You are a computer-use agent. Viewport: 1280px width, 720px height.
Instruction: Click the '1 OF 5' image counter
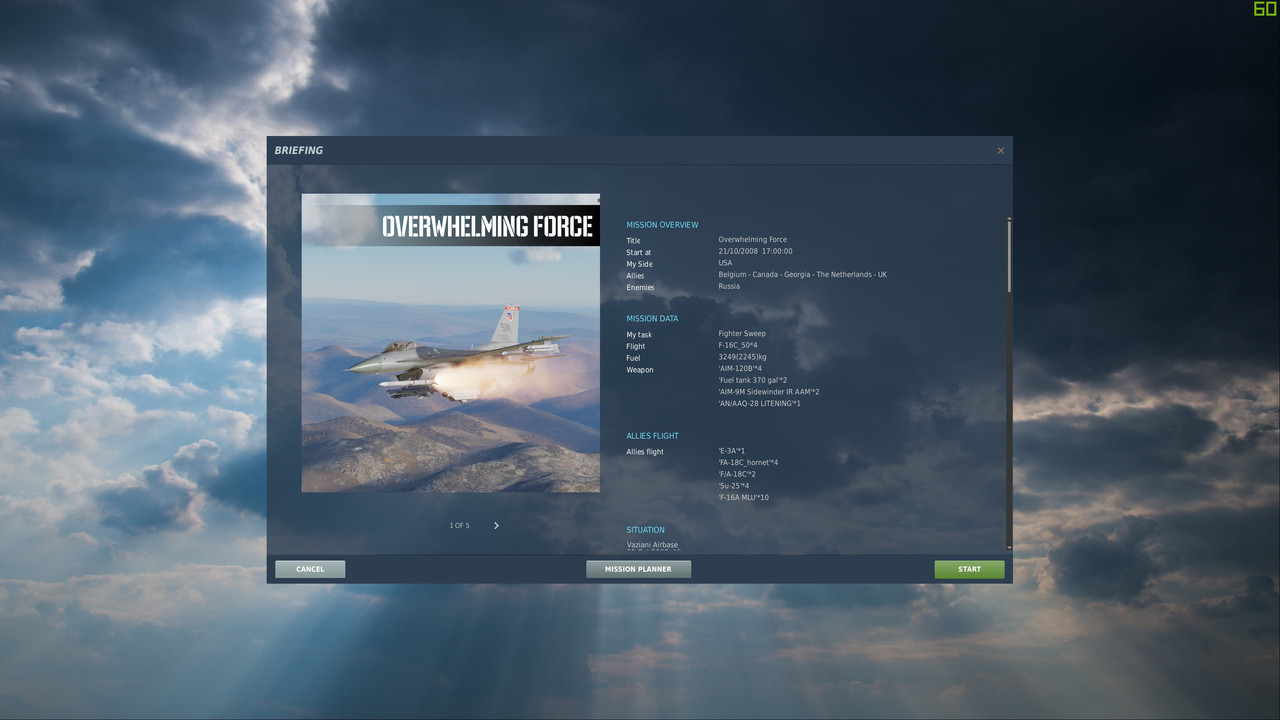[459, 525]
